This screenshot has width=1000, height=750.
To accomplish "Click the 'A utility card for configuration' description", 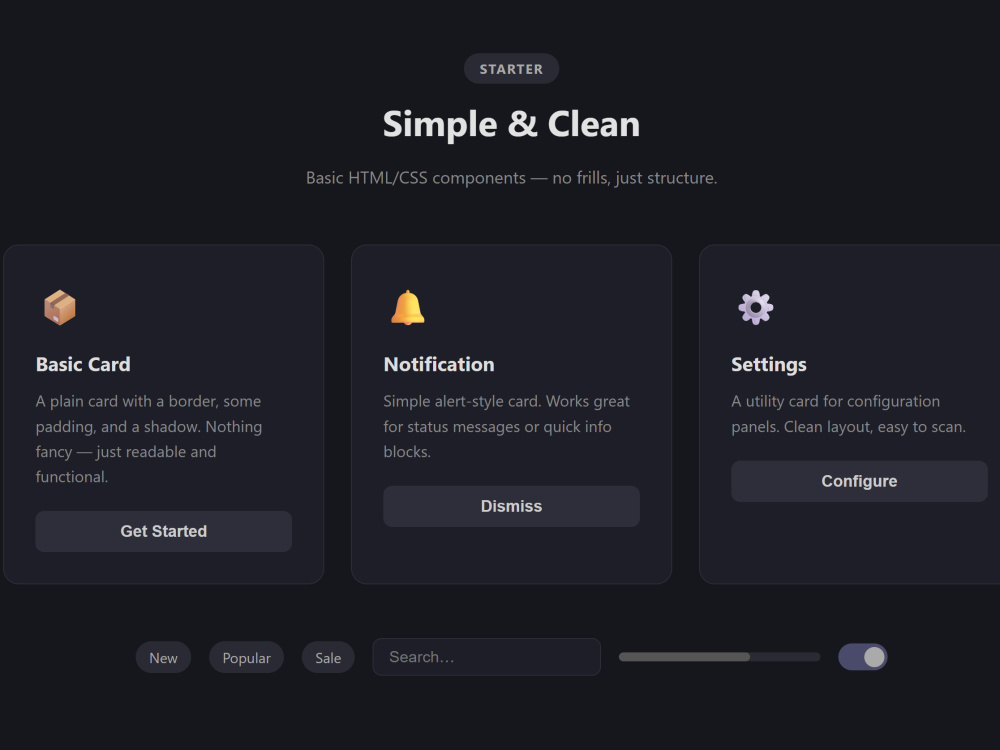I will pyautogui.click(x=848, y=414).
